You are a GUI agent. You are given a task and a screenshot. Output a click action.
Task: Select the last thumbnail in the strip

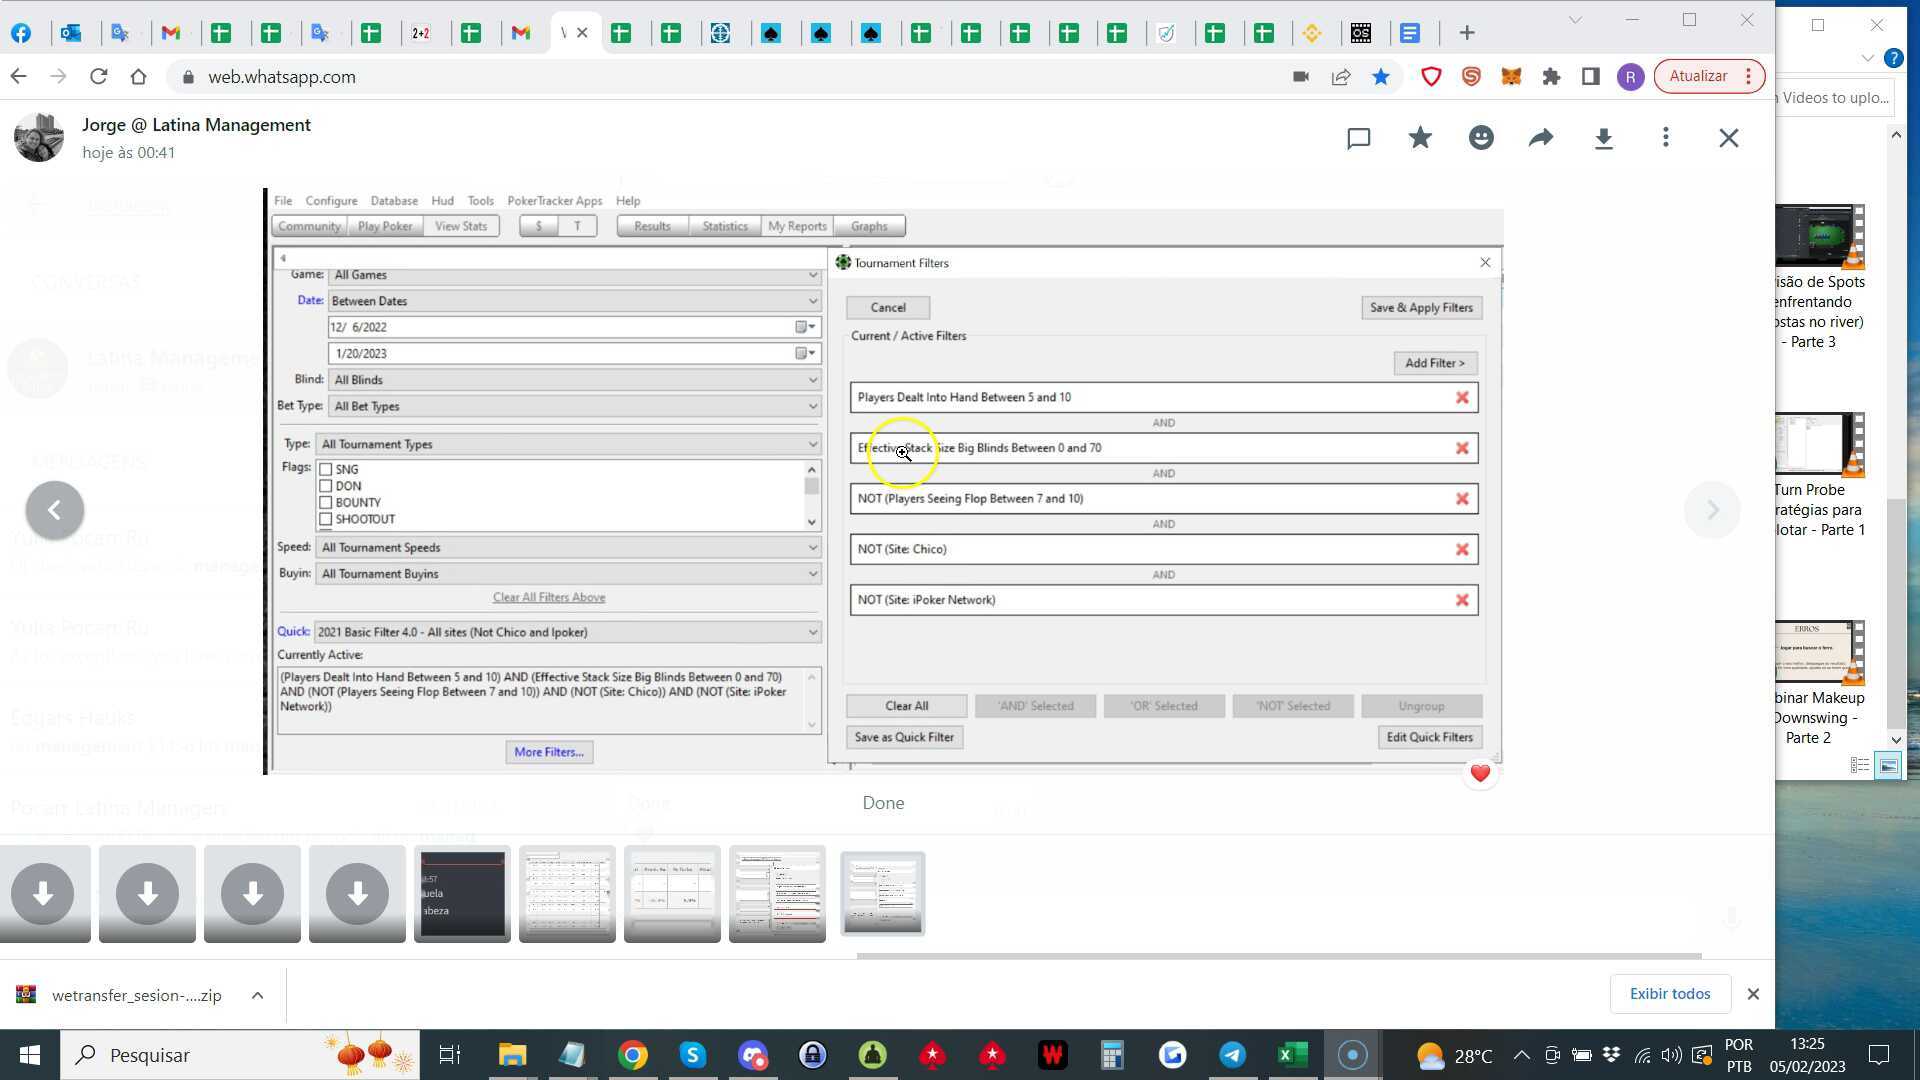pyautogui.click(x=882, y=893)
